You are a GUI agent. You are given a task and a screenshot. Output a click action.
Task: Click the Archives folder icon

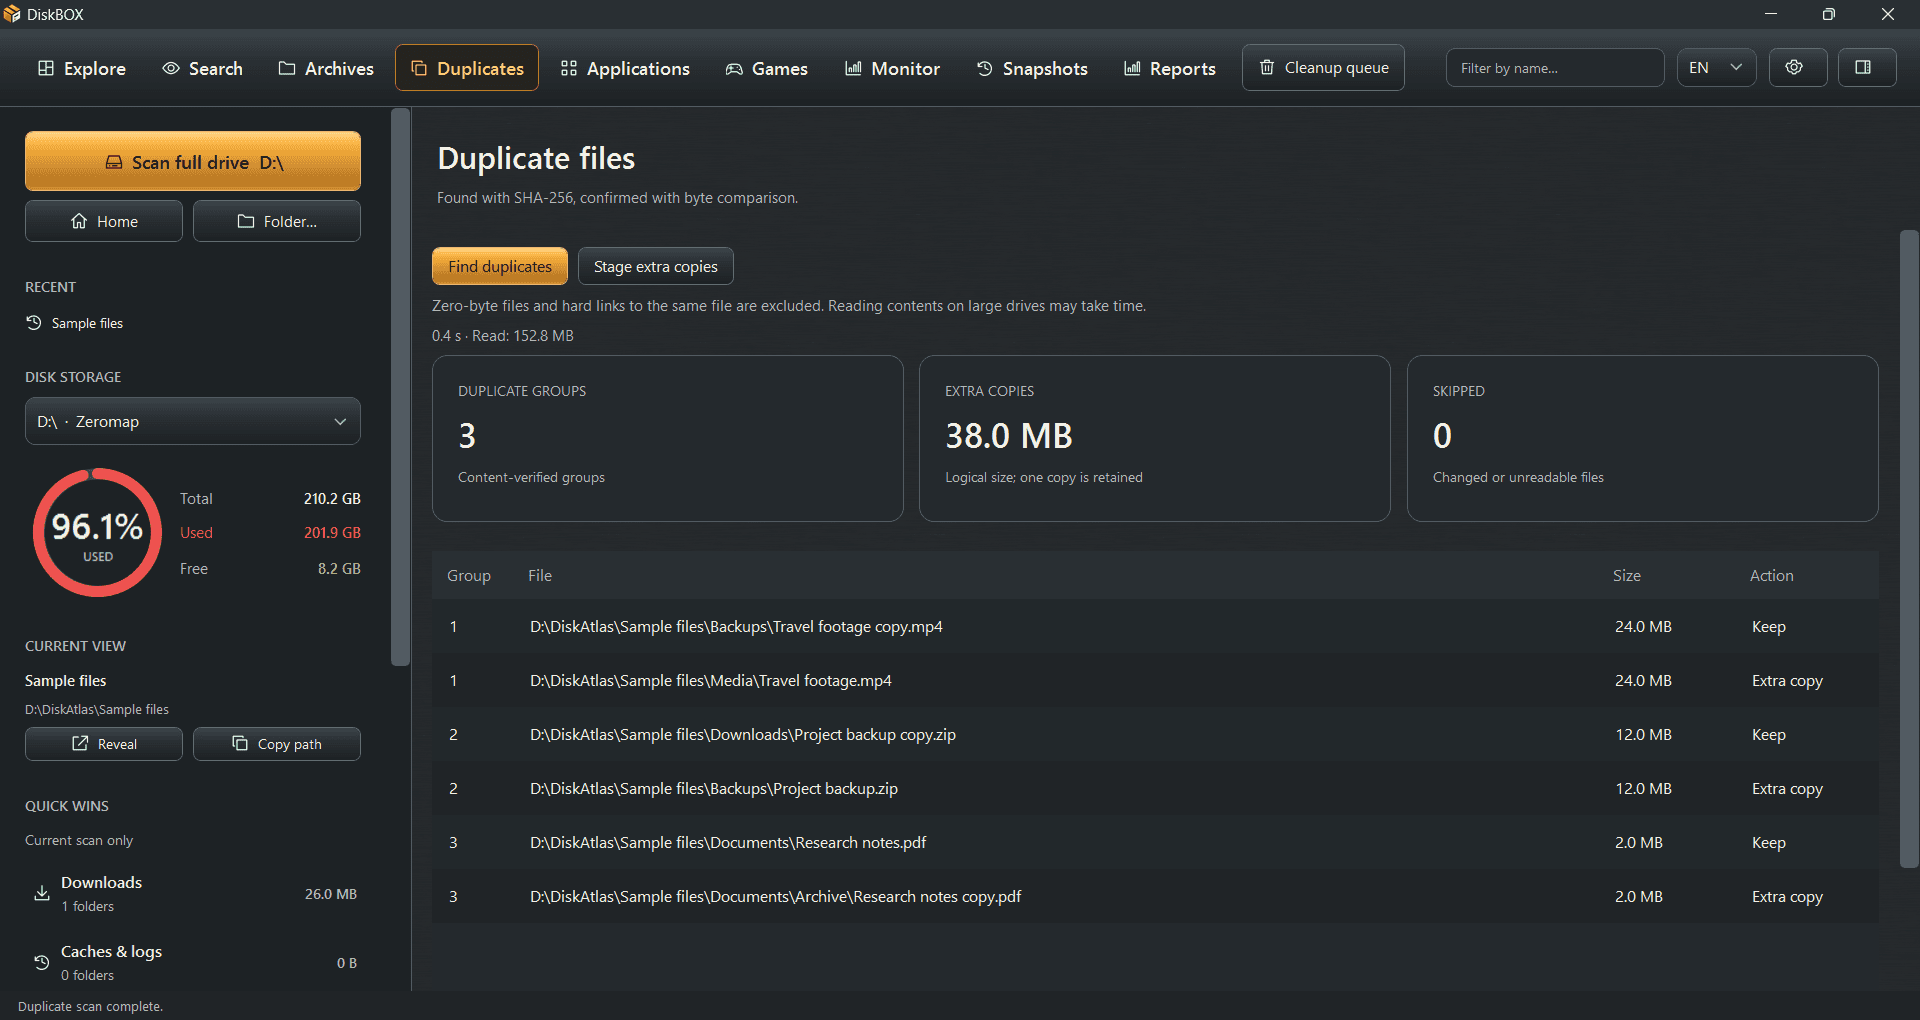point(287,68)
